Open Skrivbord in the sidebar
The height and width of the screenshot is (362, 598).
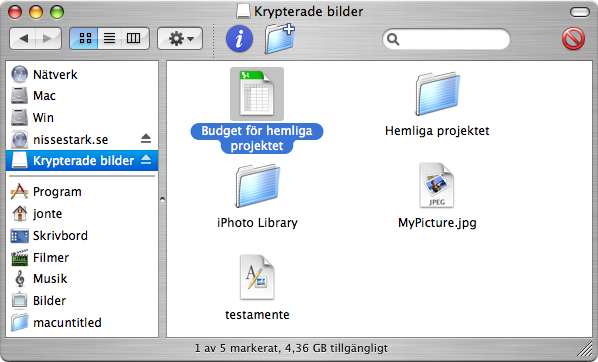point(82,236)
